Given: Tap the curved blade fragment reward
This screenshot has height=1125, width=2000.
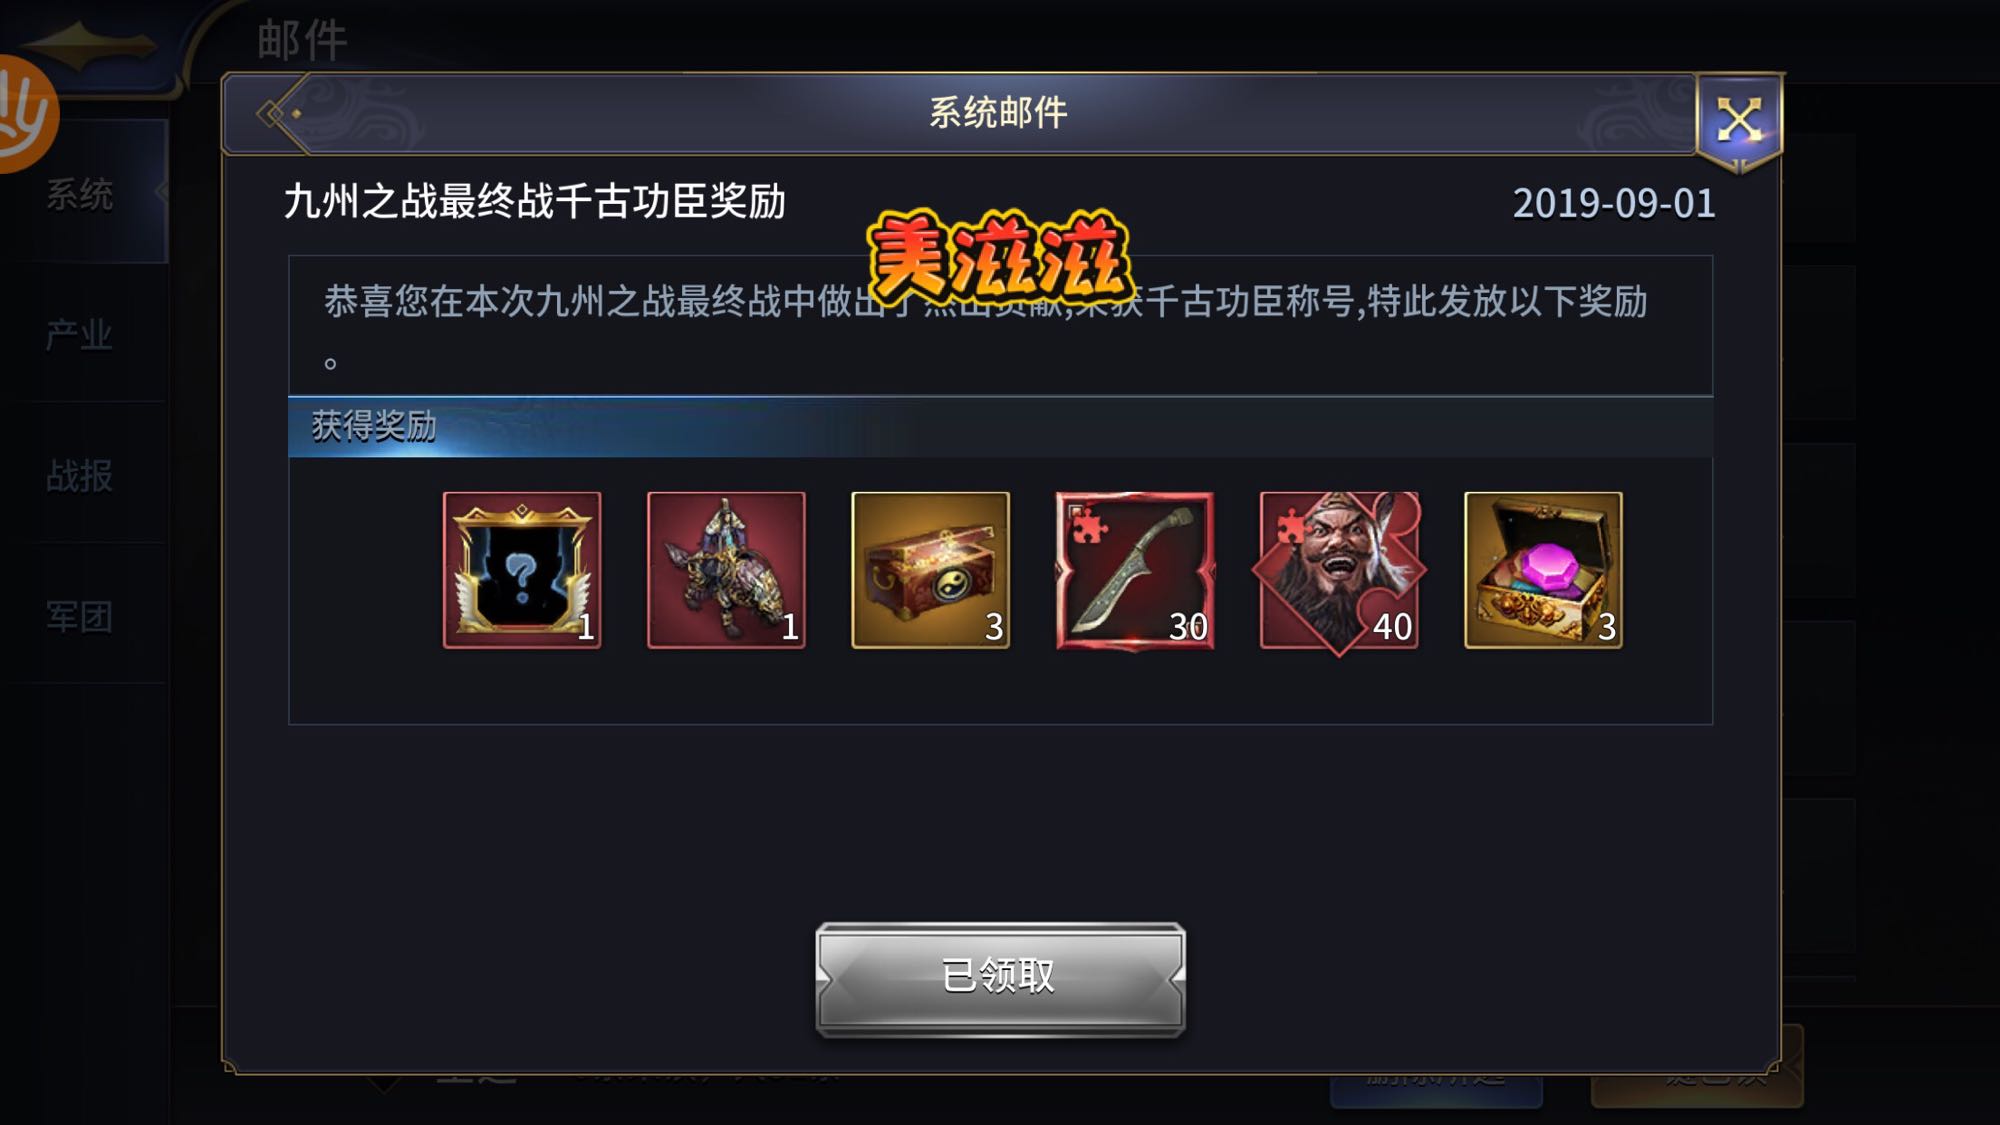Looking at the screenshot, I should point(1135,570).
